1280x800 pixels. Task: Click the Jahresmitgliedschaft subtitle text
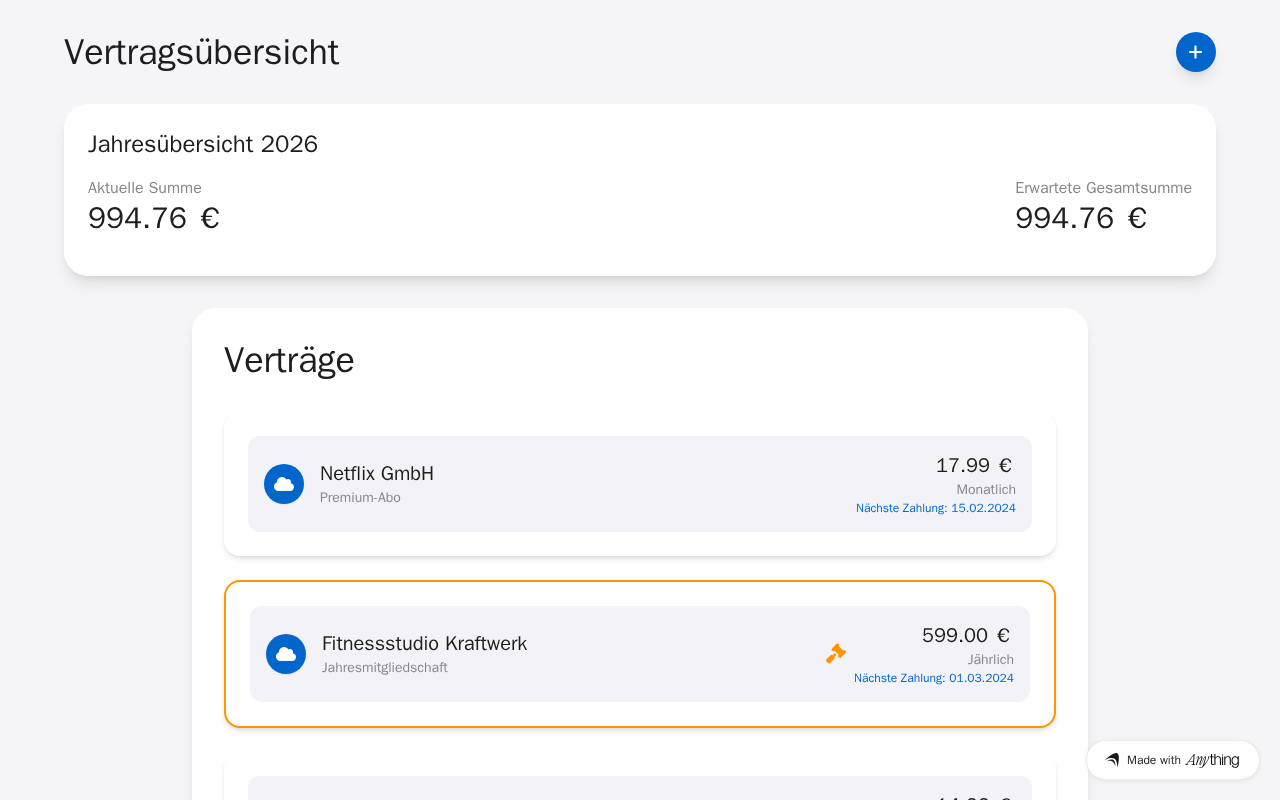click(x=385, y=668)
